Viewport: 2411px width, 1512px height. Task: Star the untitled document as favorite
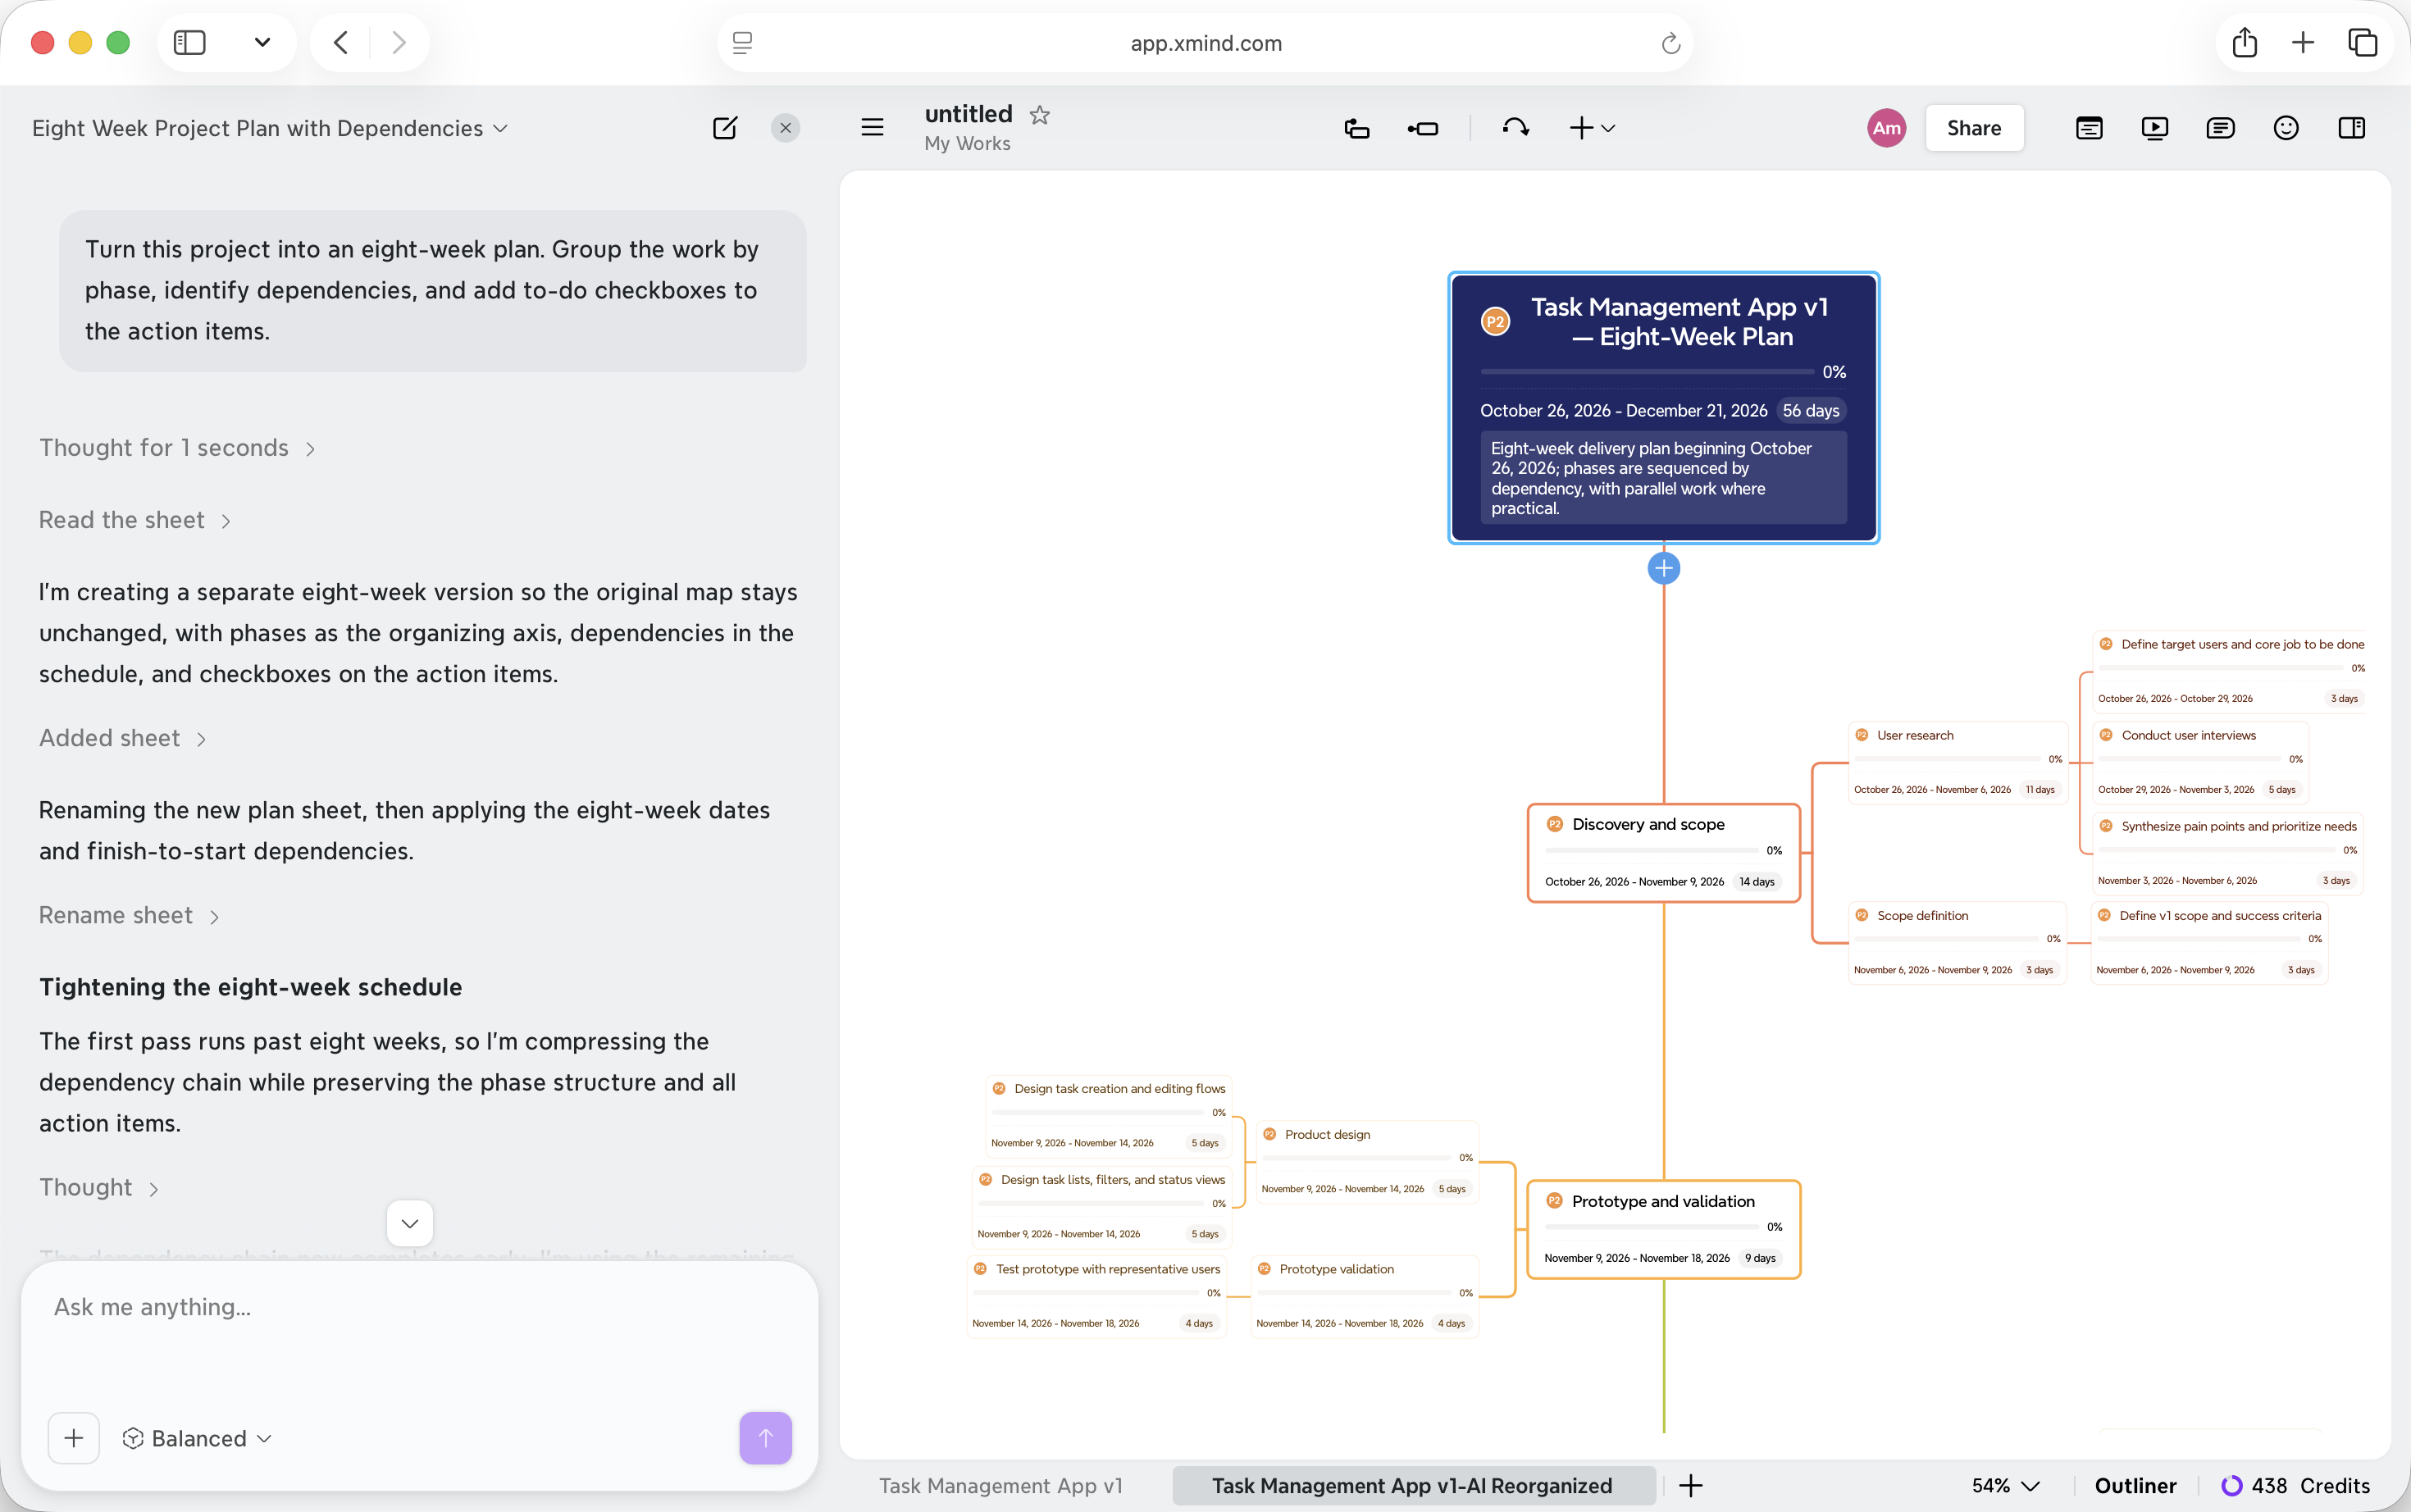click(1040, 115)
